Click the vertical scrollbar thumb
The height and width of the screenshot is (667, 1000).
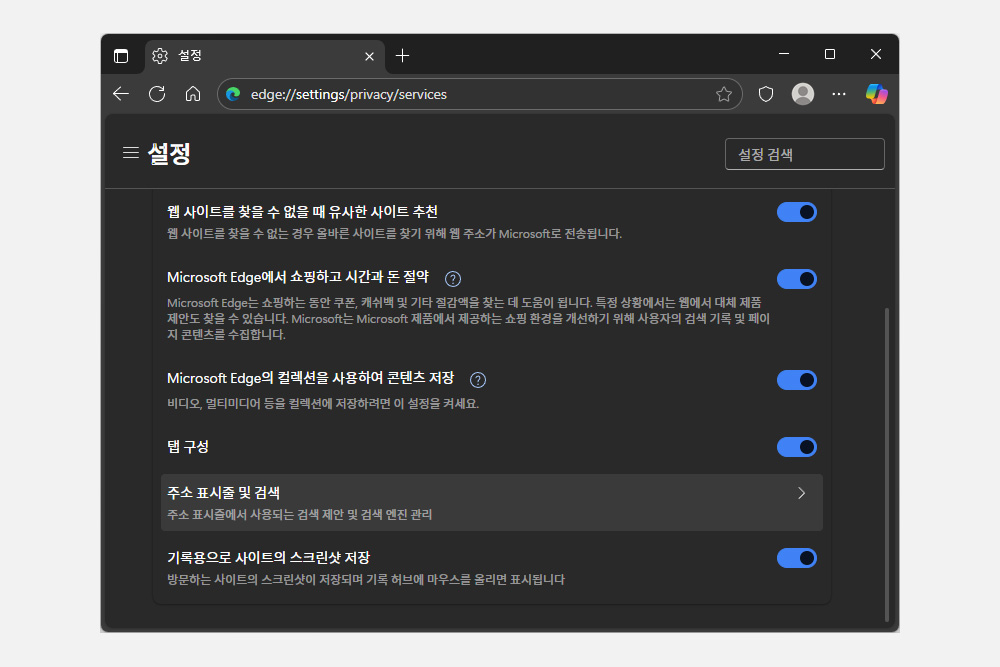(886, 464)
